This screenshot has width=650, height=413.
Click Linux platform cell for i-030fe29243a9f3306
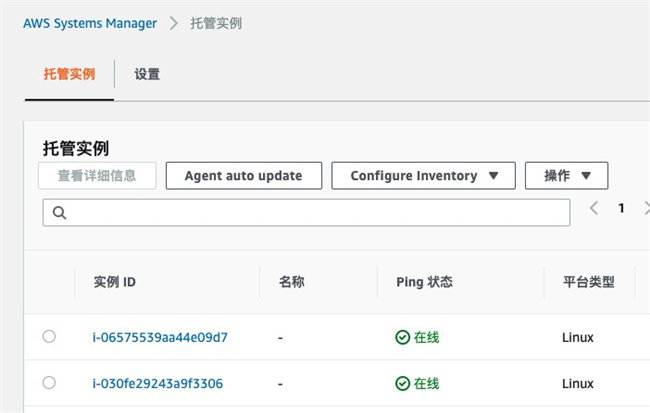578,384
